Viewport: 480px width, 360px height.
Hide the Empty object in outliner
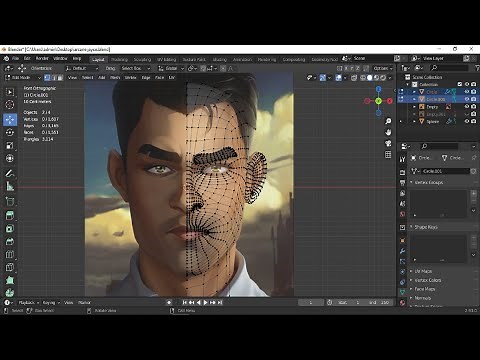467,107
